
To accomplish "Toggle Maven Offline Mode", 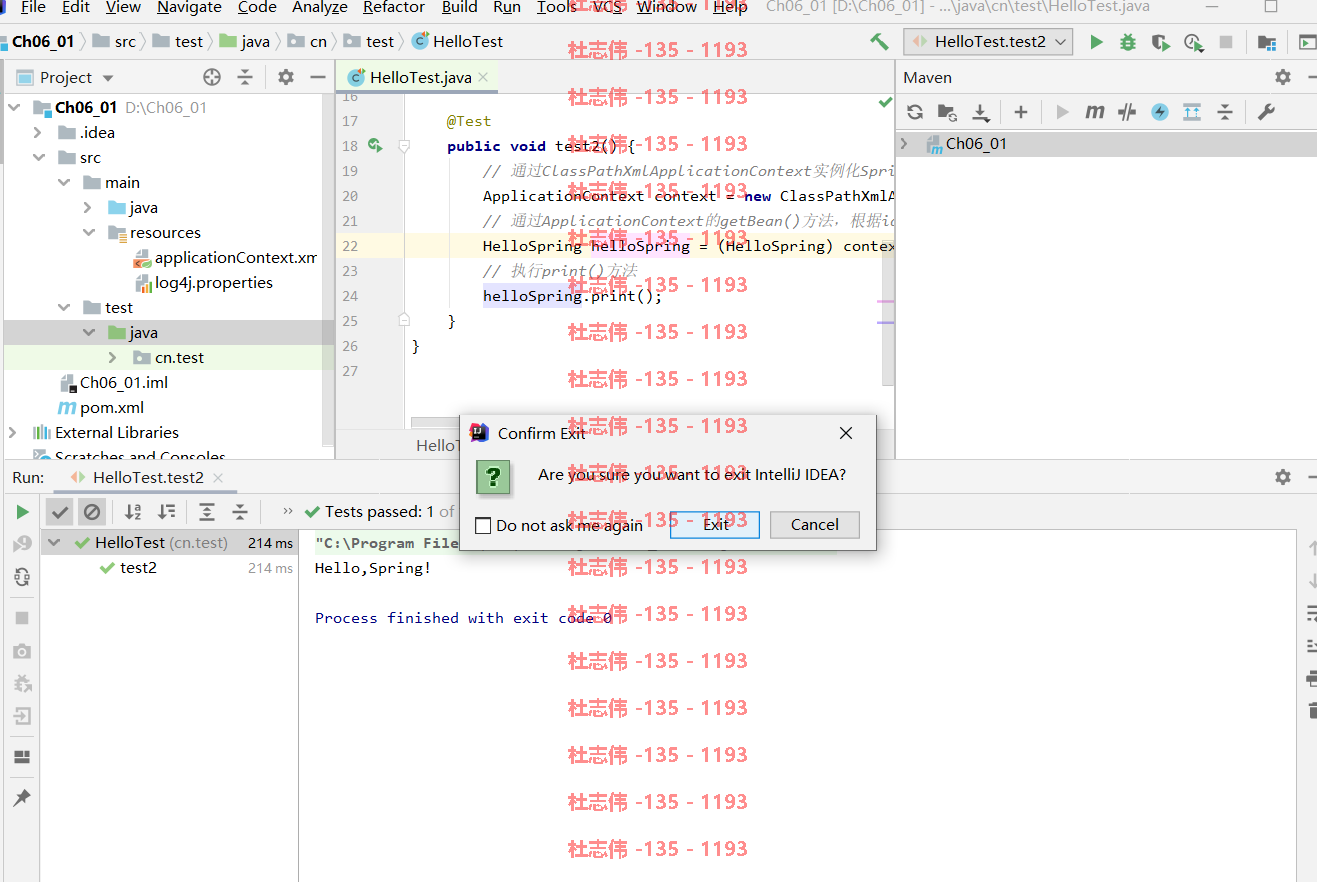I will point(1127,112).
